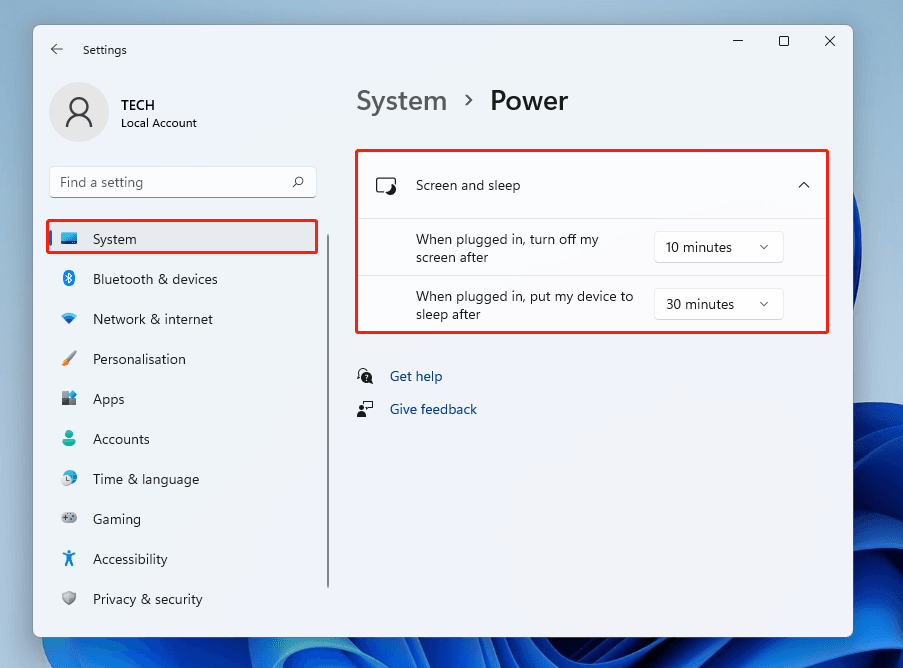Viewport: 903px width, 668px height.
Task: Click the back arrow in Settings
Action: tap(56, 50)
